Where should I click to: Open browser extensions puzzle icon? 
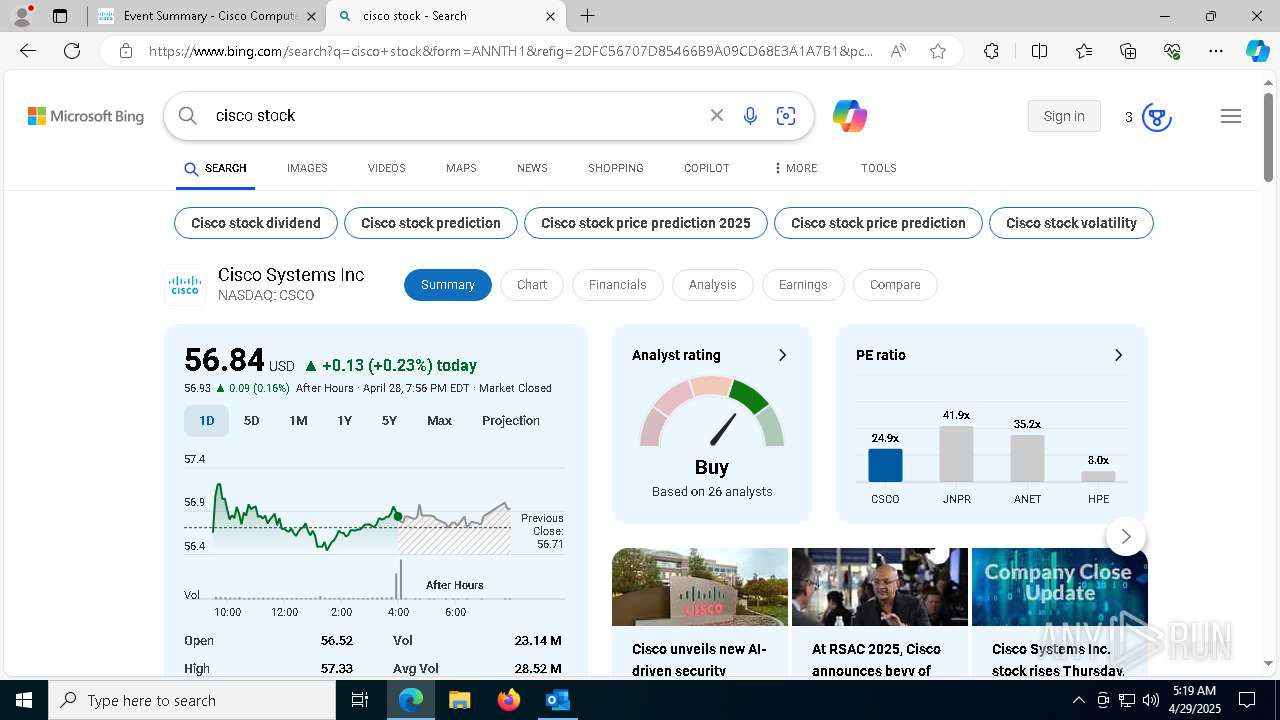(991, 51)
